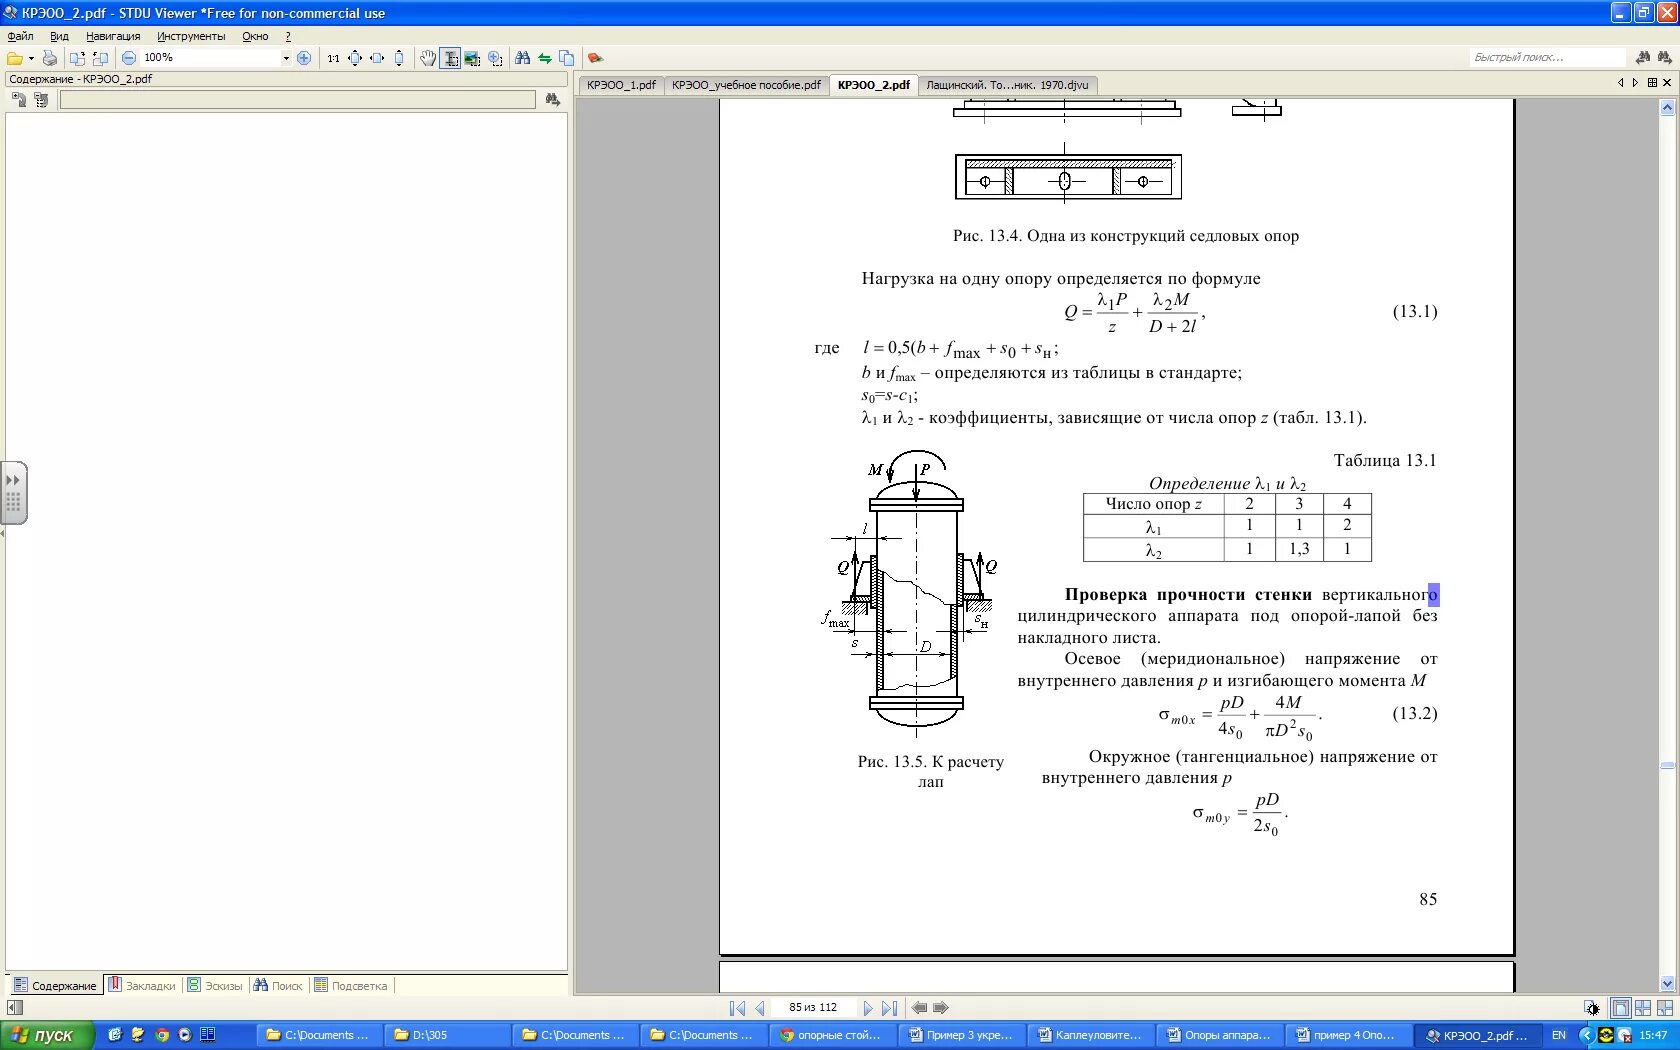The width and height of the screenshot is (1680, 1050).
Task: Toggle the Select text tool
Action: (450, 58)
